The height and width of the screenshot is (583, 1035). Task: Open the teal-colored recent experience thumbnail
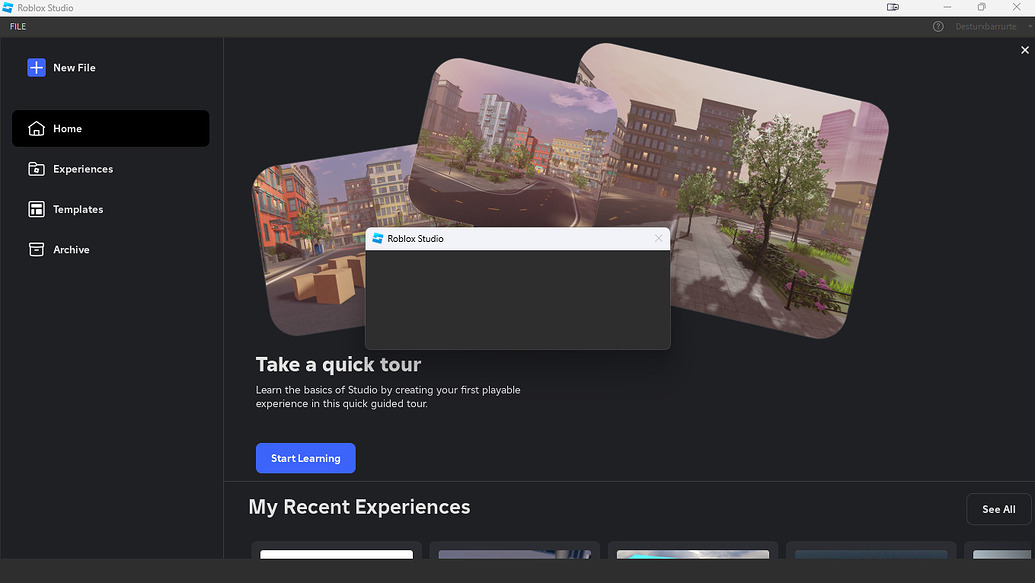692,560
